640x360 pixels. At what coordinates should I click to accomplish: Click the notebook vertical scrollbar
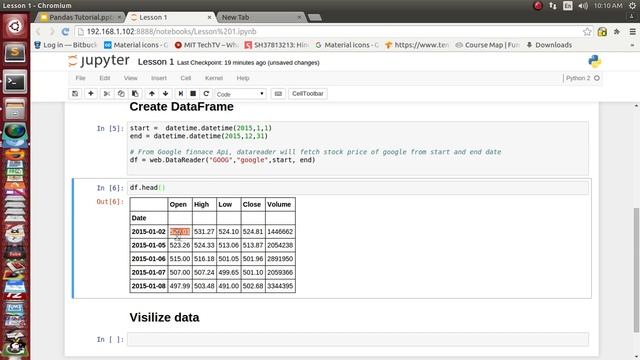coord(636,269)
